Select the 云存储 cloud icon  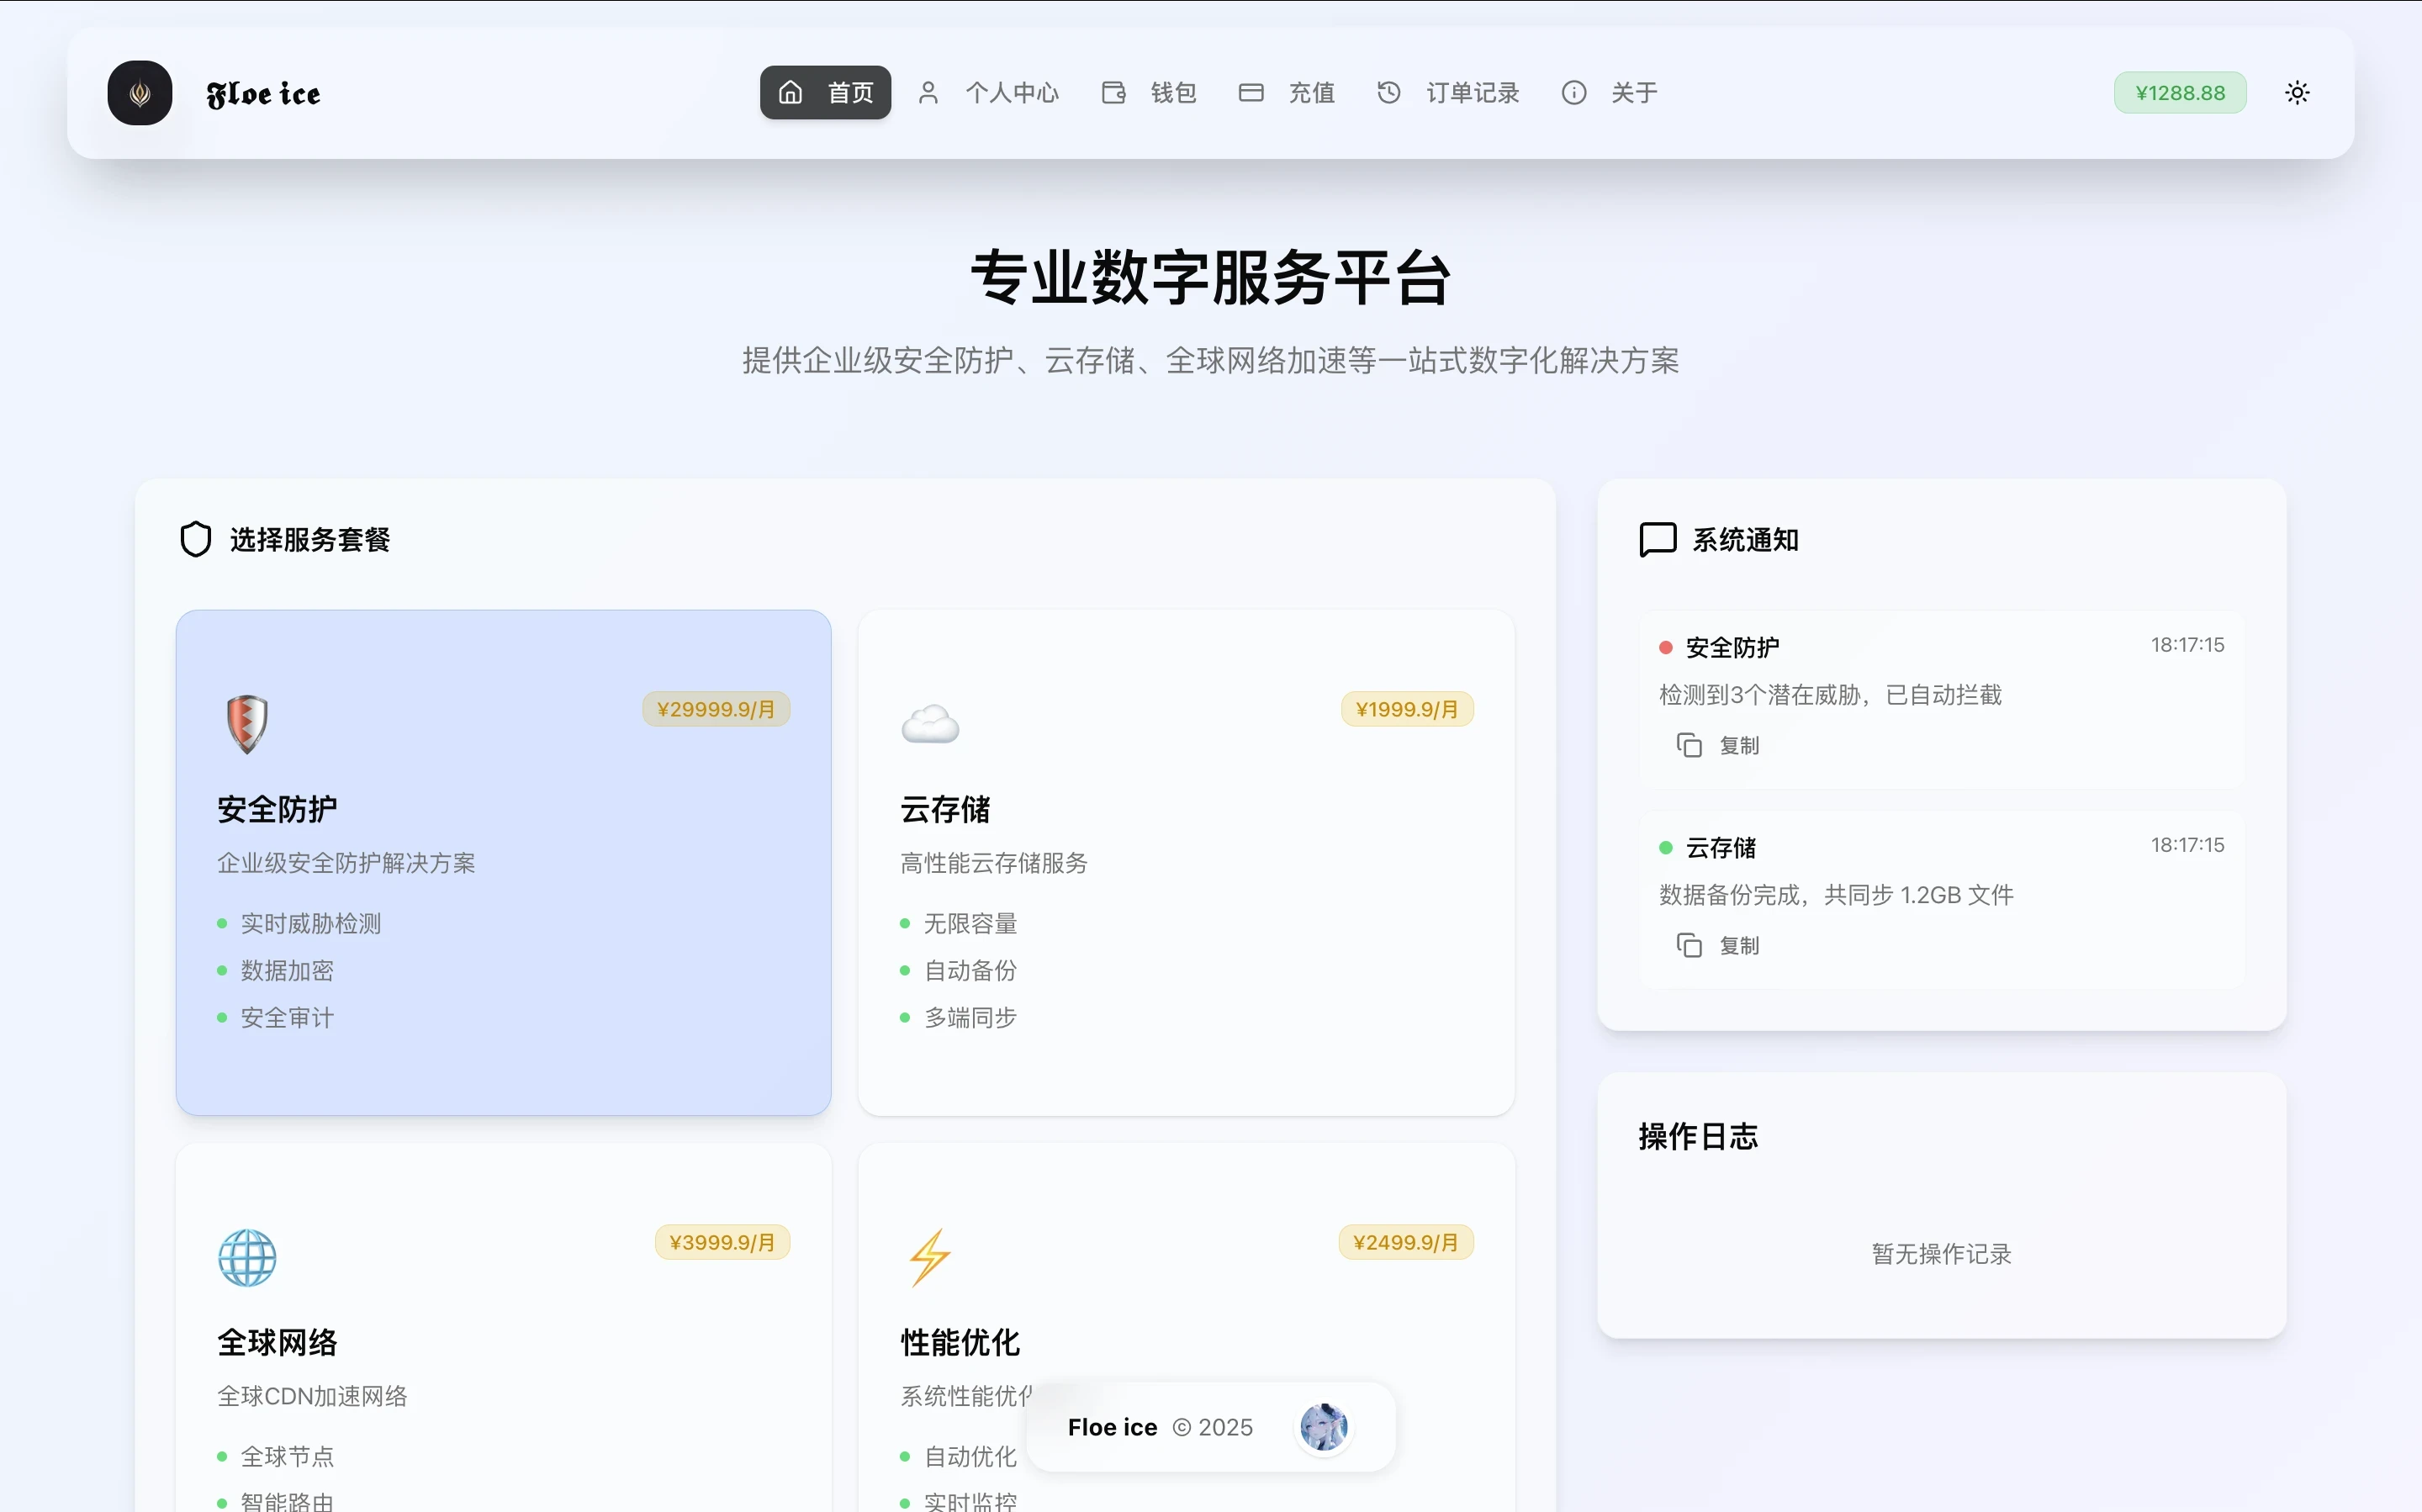tap(930, 724)
